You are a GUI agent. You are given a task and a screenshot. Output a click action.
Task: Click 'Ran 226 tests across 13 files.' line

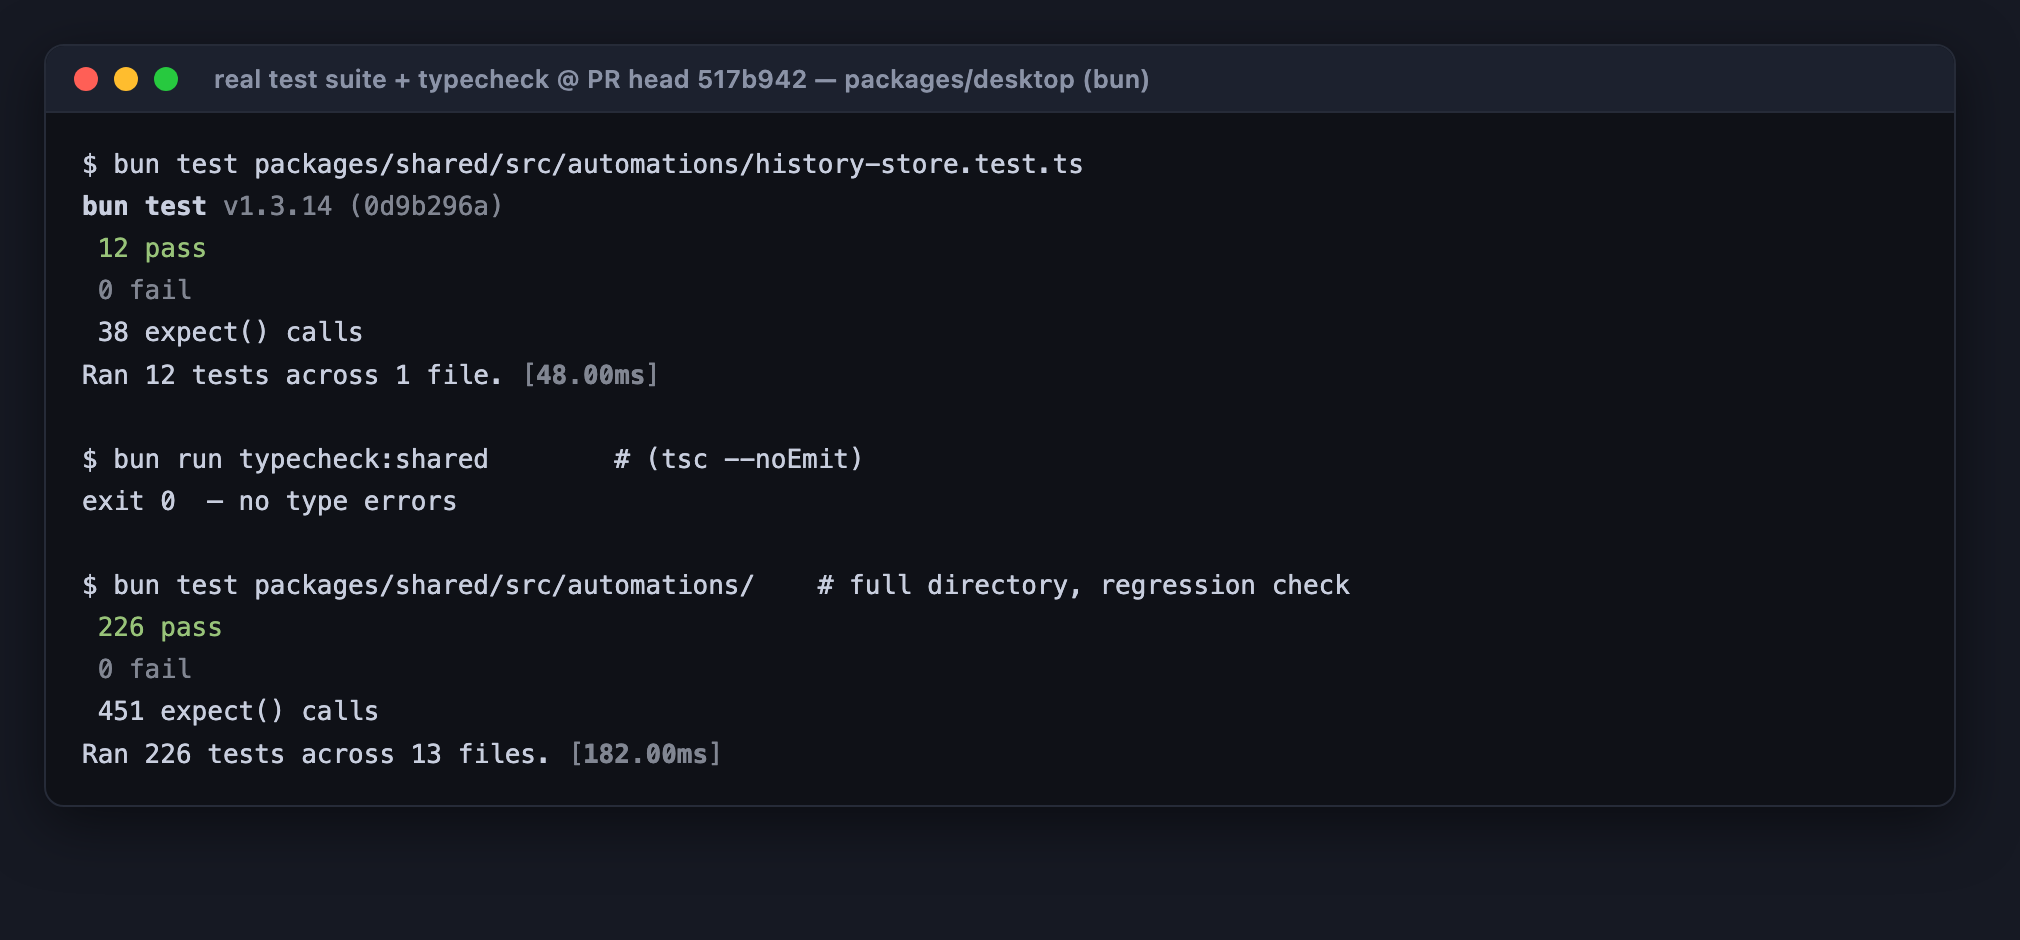(401, 754)
